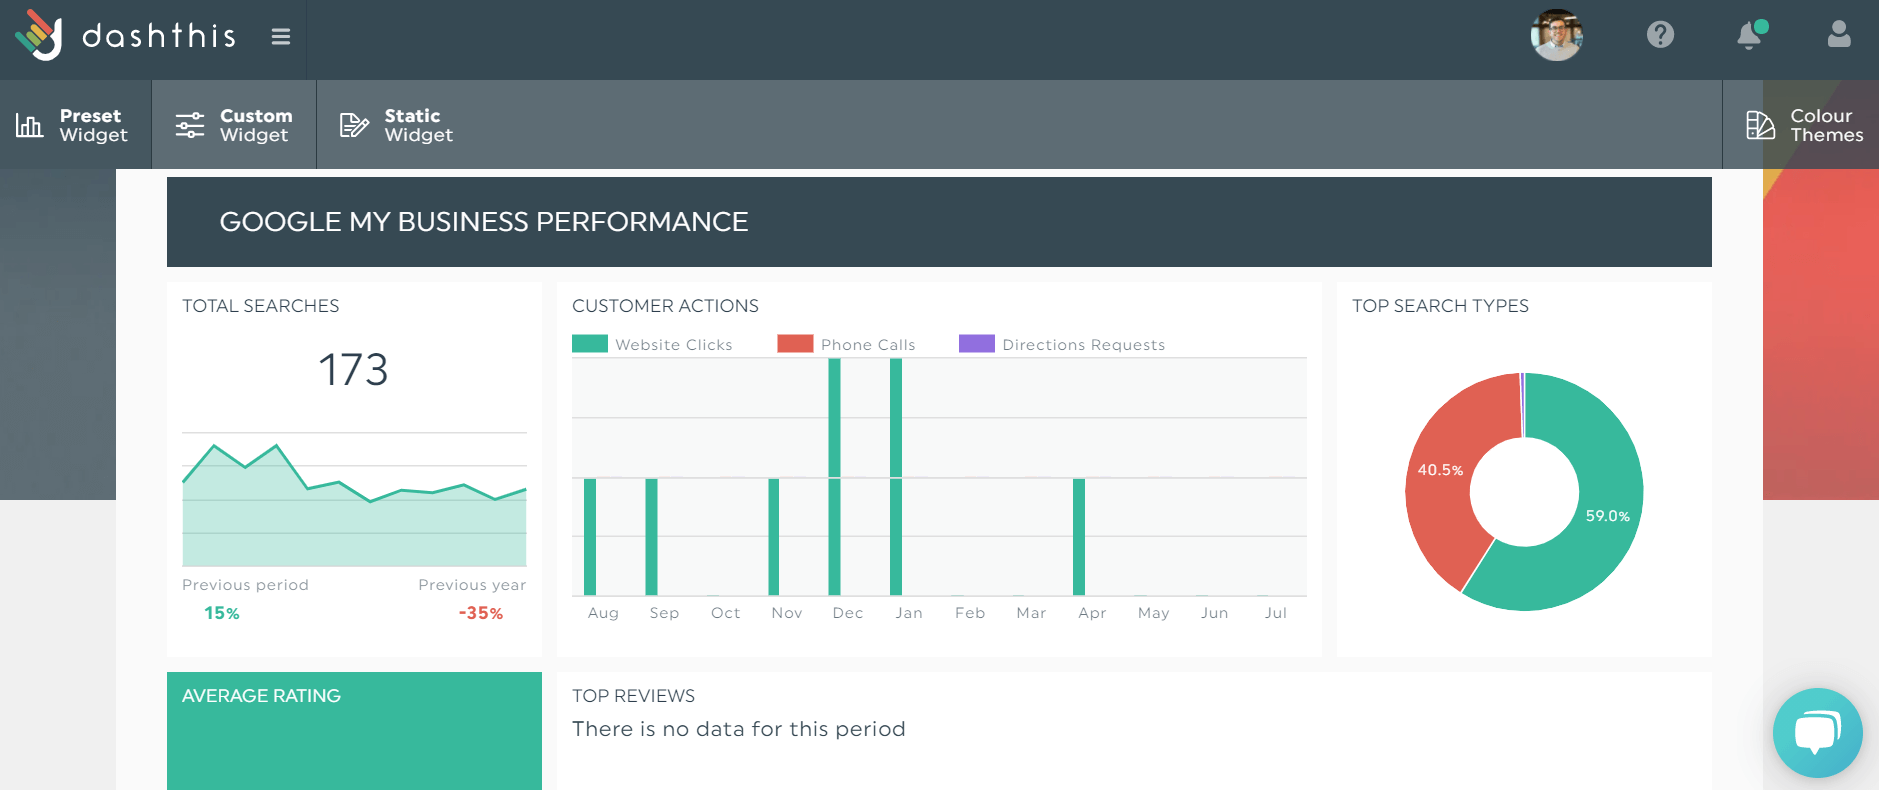Viewport: 1879px width, 790px height.
Task: Select the Preset Widget label
Action: [x=93, y=125]
